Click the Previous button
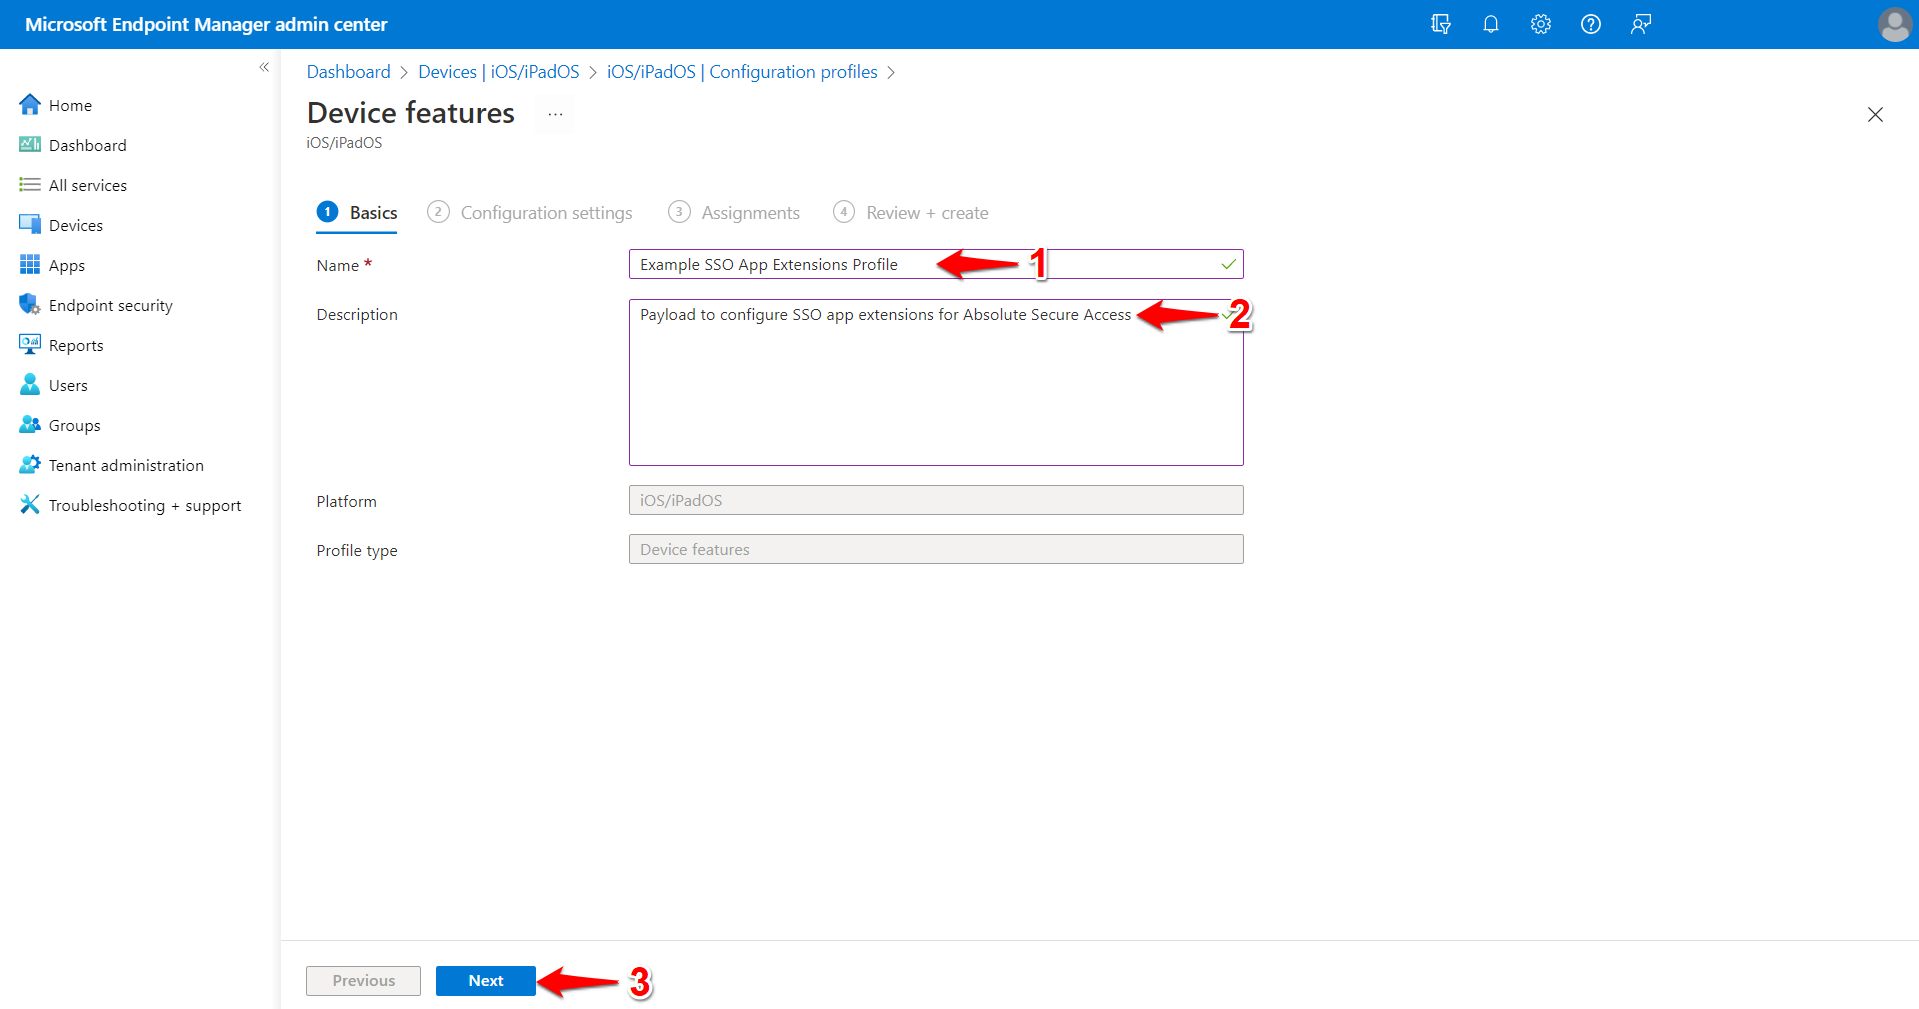1919x1009 pixels. (363, 981)
